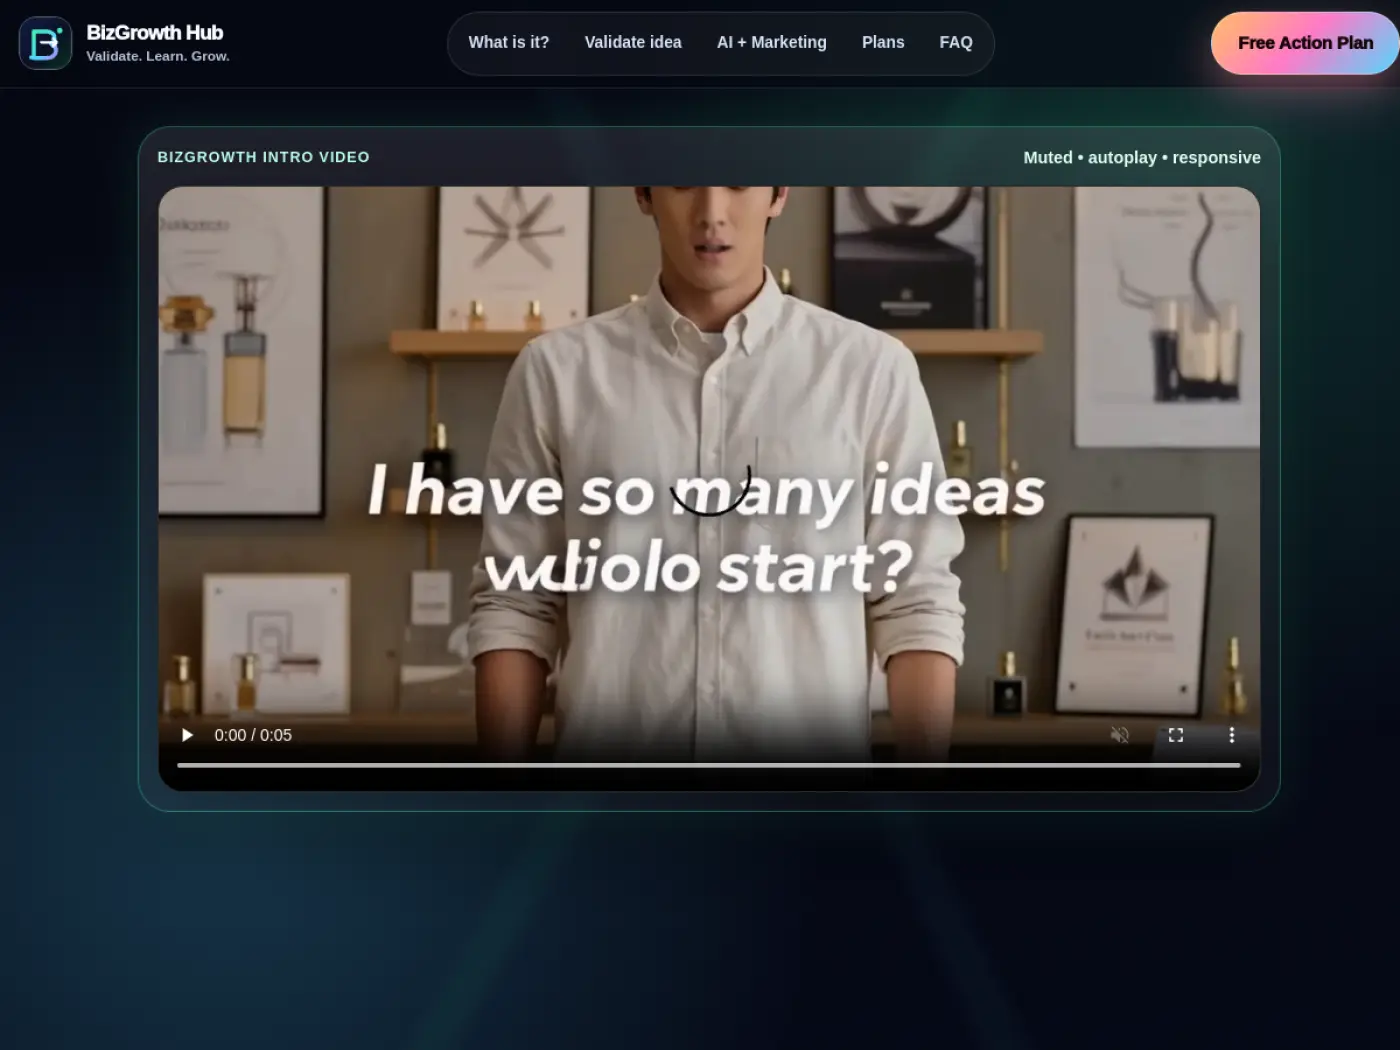Screen dimensions: 1400x1050
Task: Click the "Validate. Learn. Grow." tagline
Action: coord(158,56)
